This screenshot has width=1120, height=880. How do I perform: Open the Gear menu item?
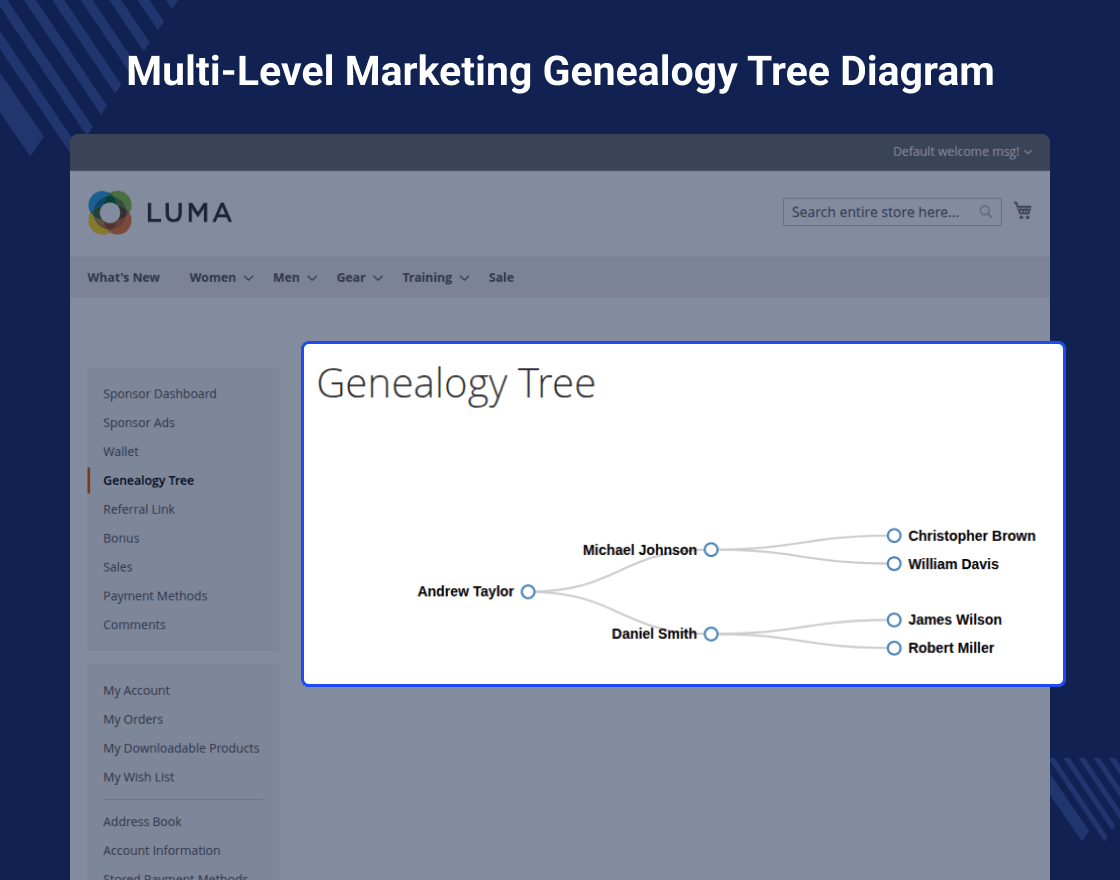point(351,277)
